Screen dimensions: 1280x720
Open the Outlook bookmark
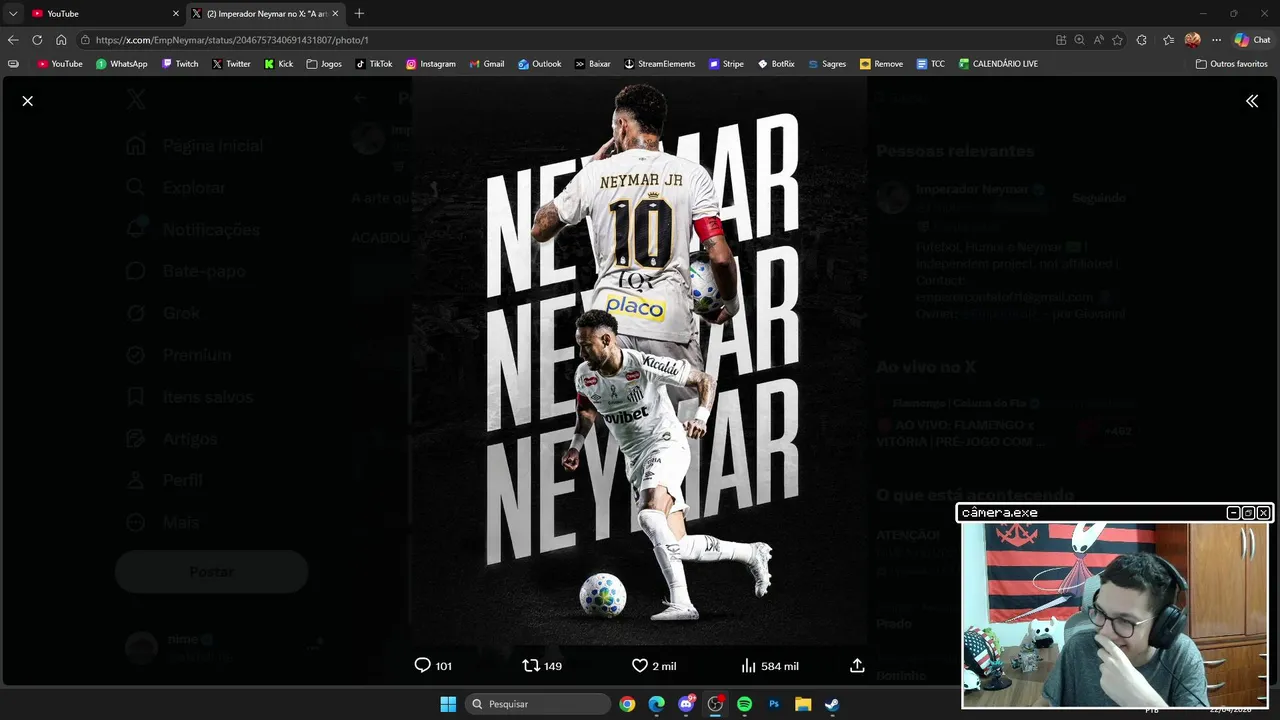point(540,63)
